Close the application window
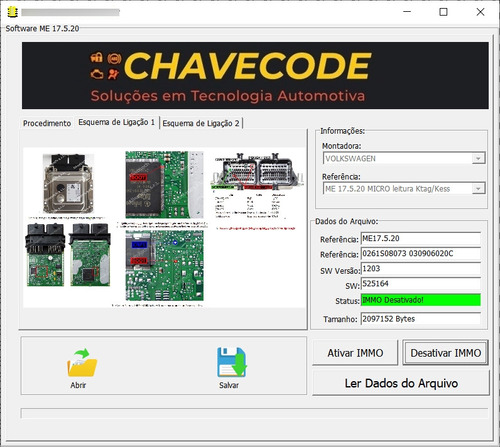Image resolution: width=500 pixels, height=447 pixels. click(x=480, y=12)
